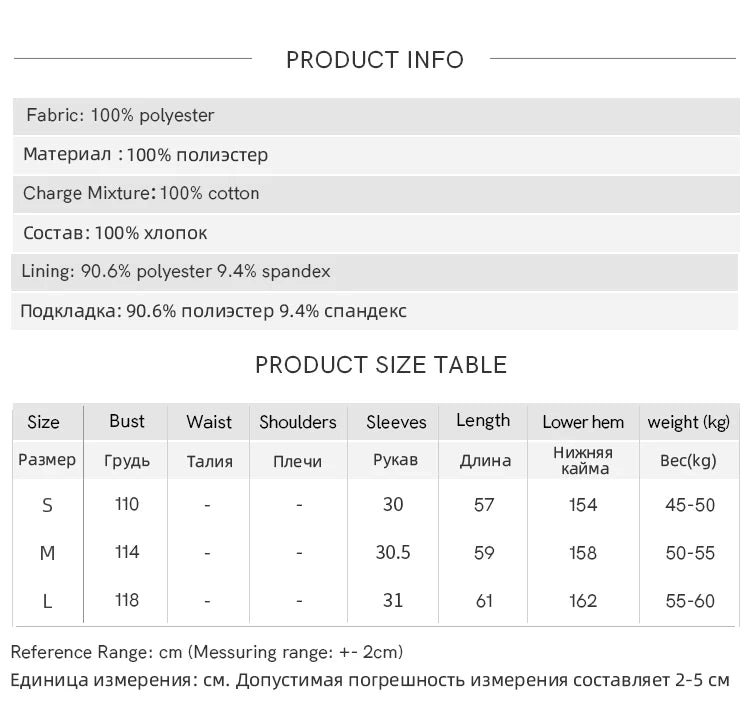This screenshot has height=726, width=750.
Task: Select bust value 118 for size L
Action: click(x=127, y=600)
